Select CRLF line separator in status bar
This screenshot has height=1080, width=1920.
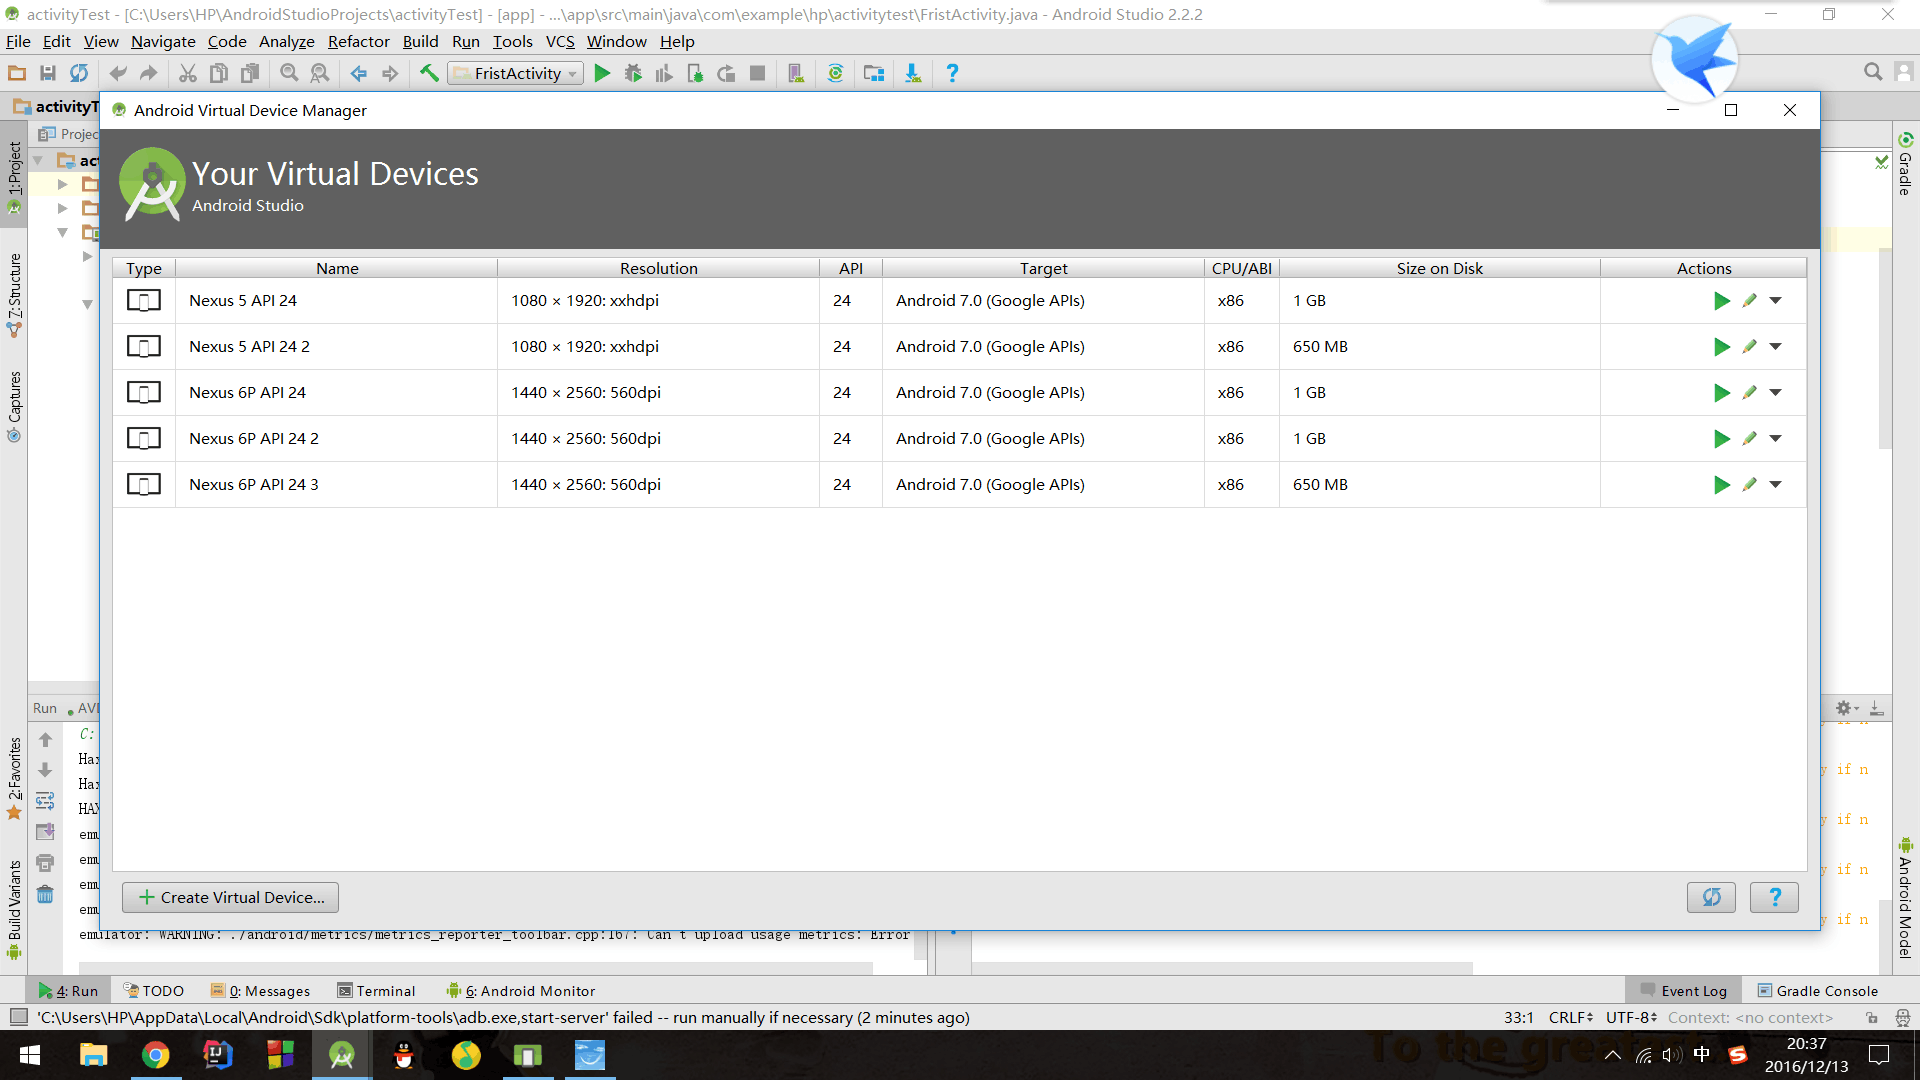tap(1570, 1018)
